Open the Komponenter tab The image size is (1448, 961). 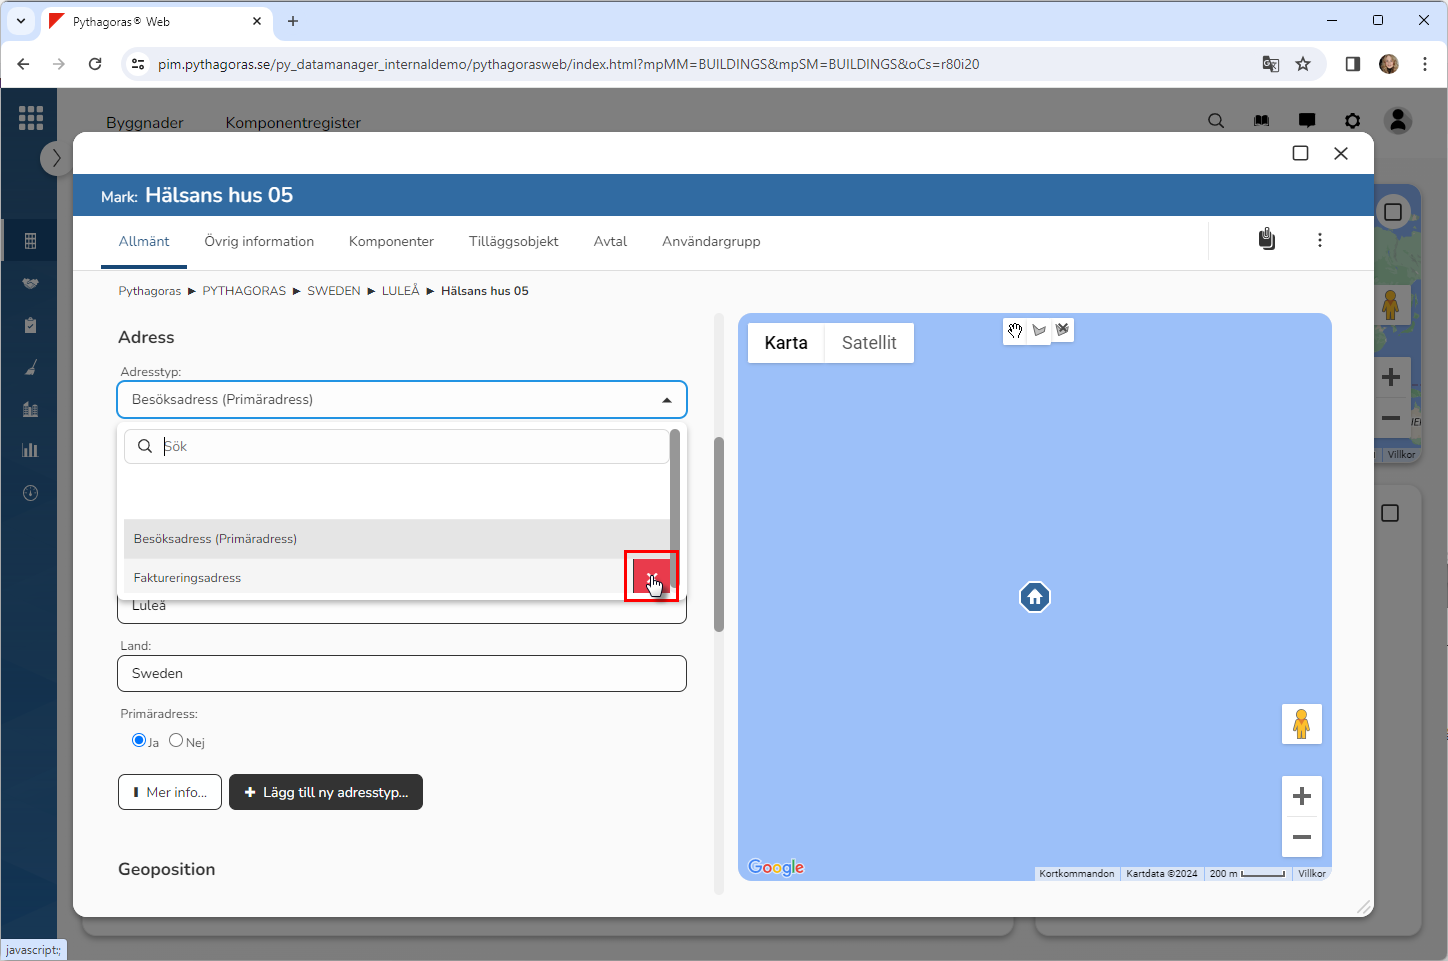pos(391,242)
